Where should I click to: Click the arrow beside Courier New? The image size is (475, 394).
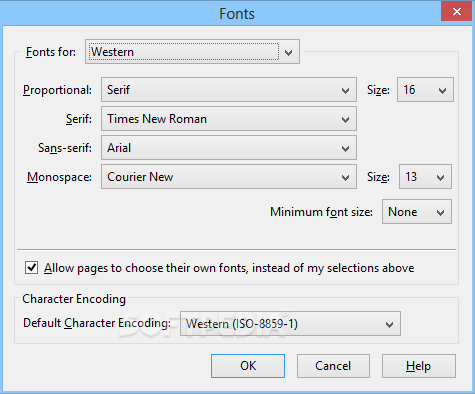(345, 178)
